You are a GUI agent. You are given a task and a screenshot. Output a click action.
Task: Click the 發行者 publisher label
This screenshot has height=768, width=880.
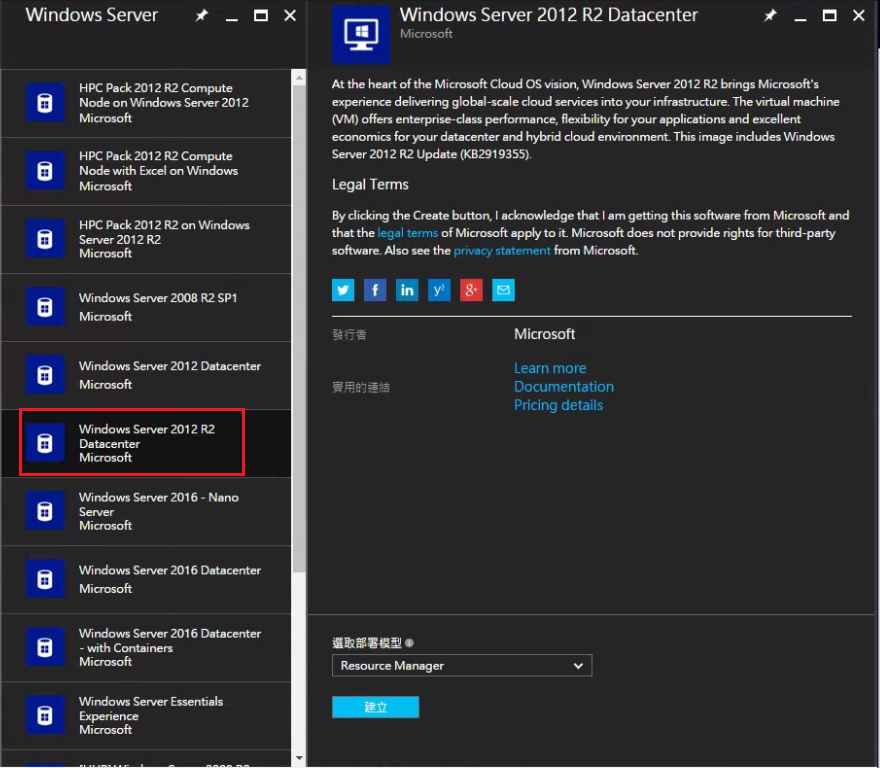[x=350, y=335]
